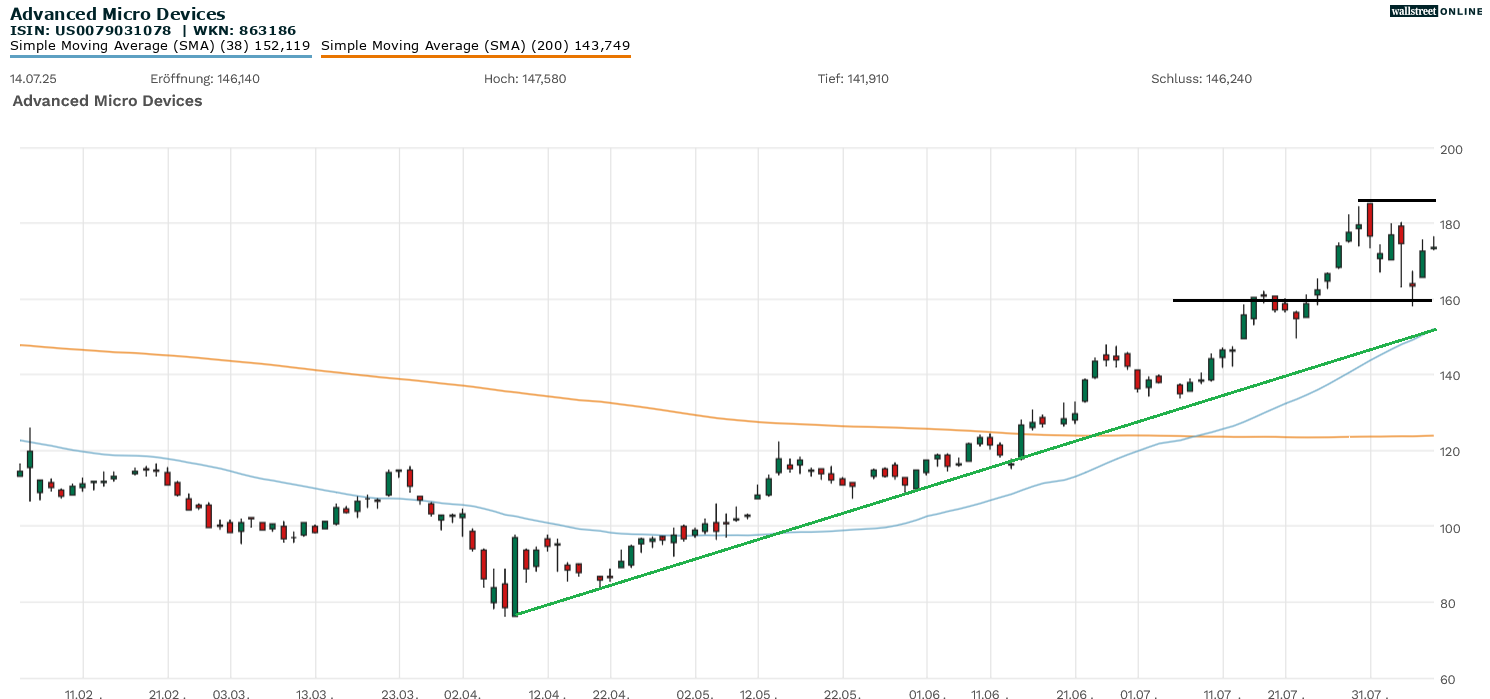The image size is (1490, 699).
Task: Click the Schluss: 146,240 value
Action: (x=1202, y=78)
